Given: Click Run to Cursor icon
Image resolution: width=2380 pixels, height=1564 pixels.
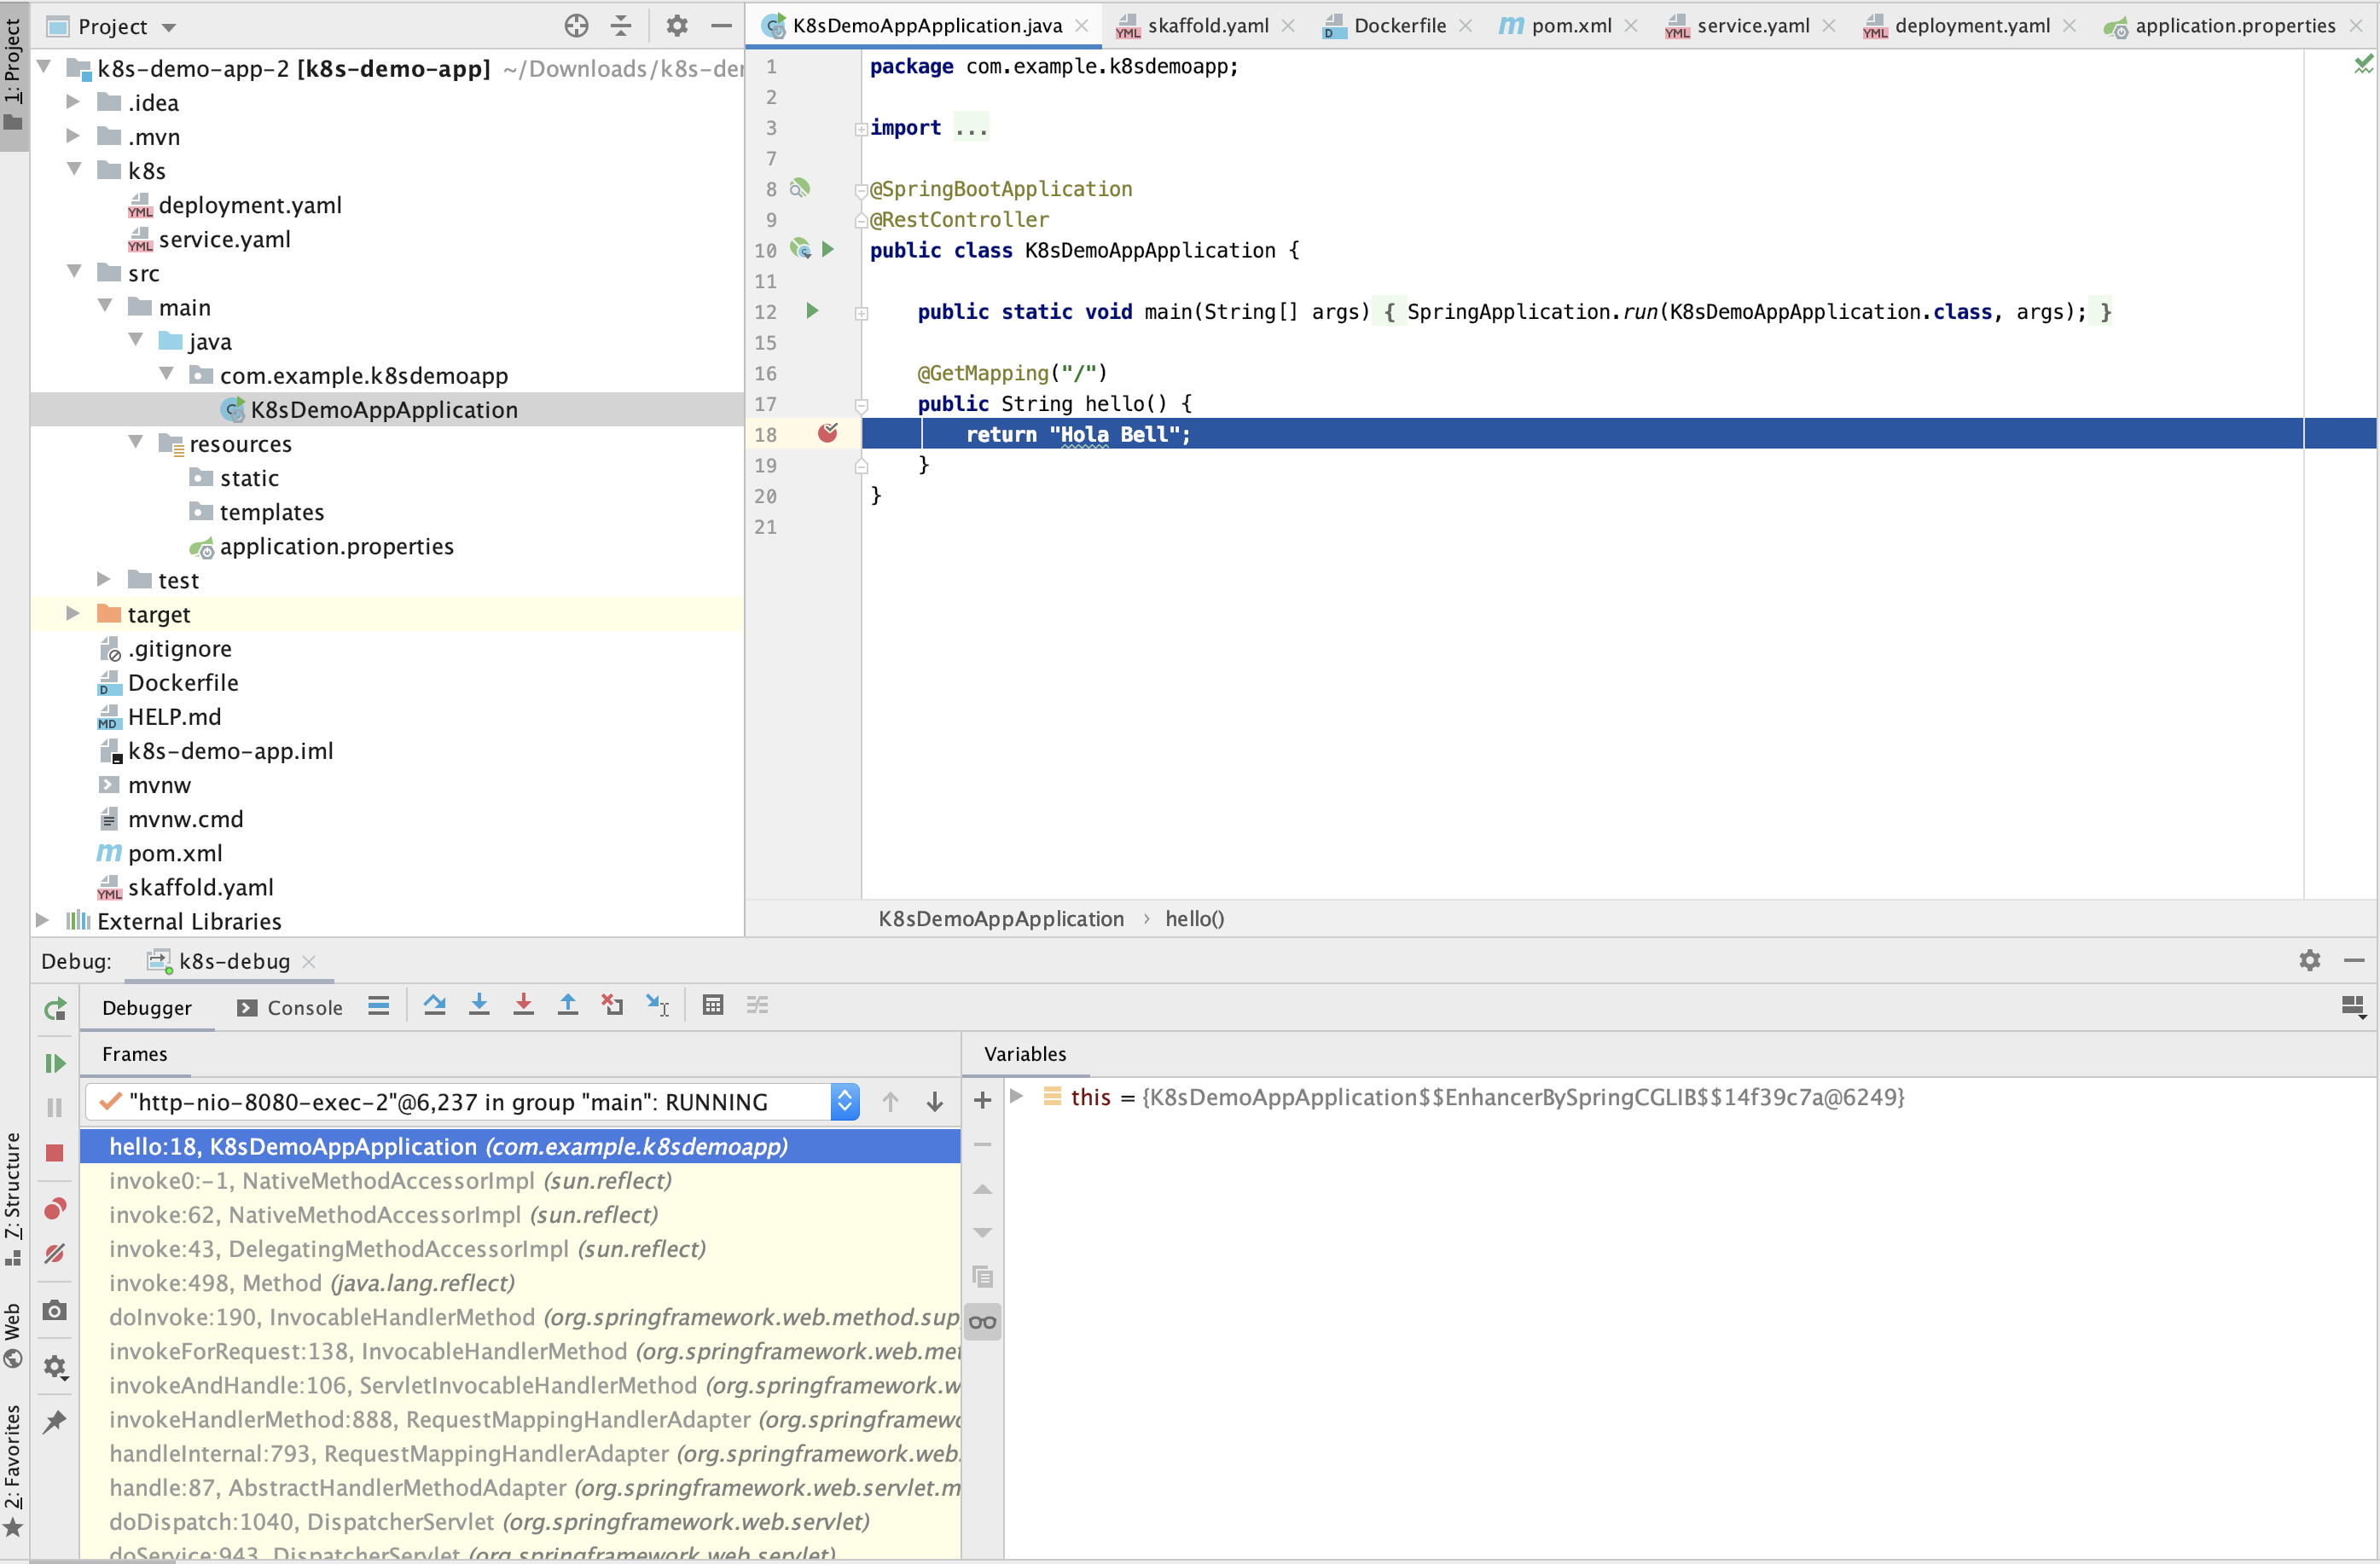Looking at the screenshot, I should click(x=657, y=1005).
